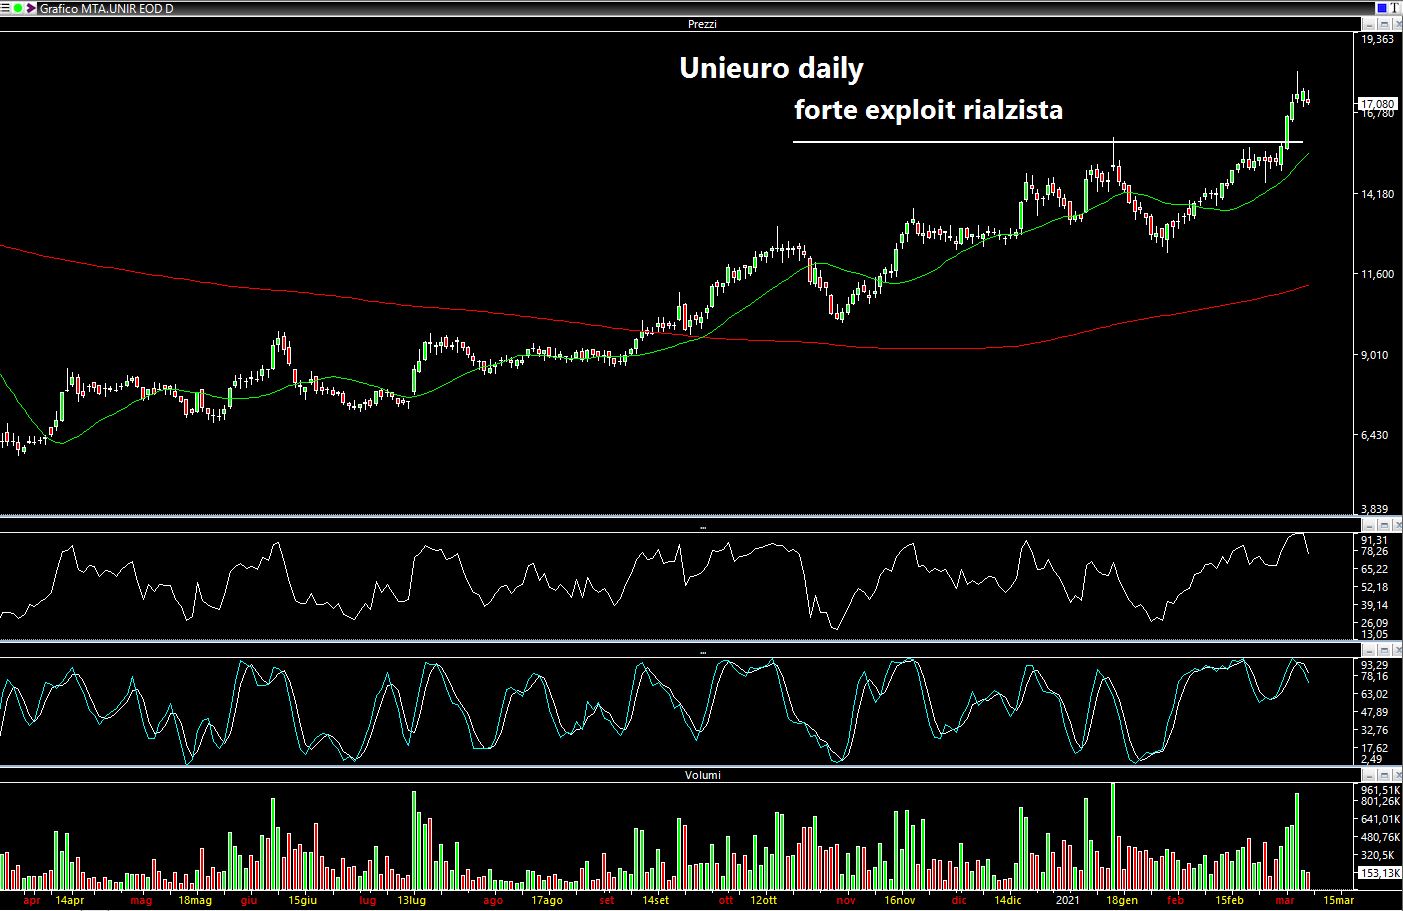Click the 15mar date label

(x=1338, y=900)
